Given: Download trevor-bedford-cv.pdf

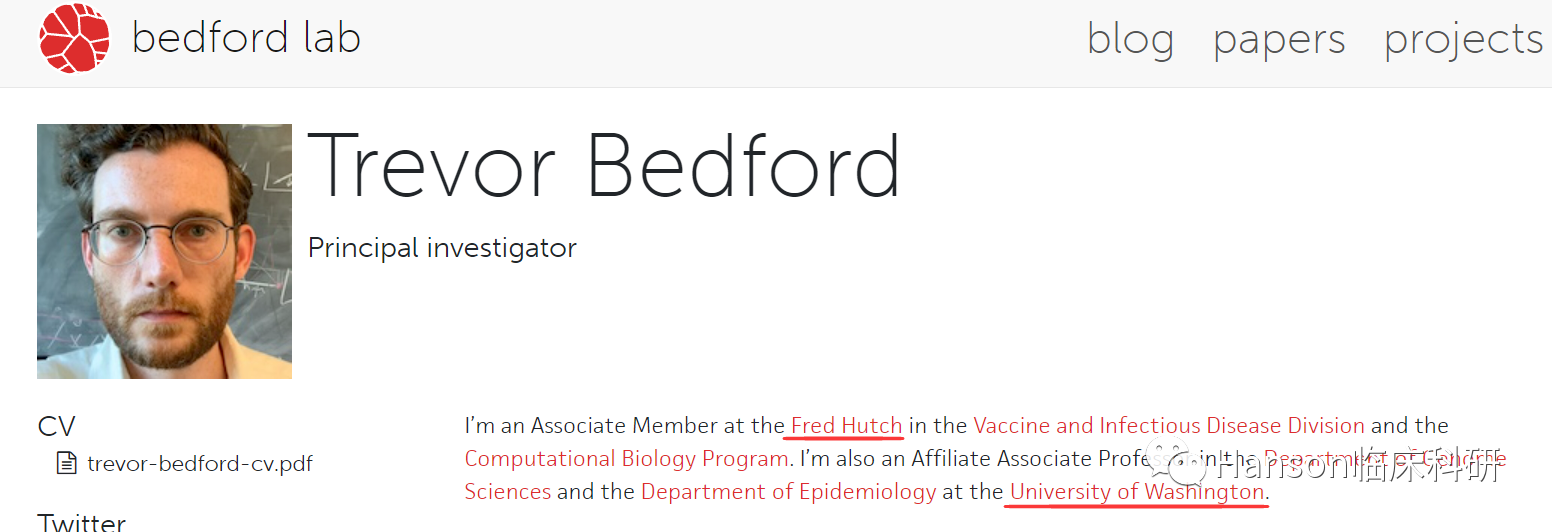Looking at the screenshot, I should [x=200, y=464].
